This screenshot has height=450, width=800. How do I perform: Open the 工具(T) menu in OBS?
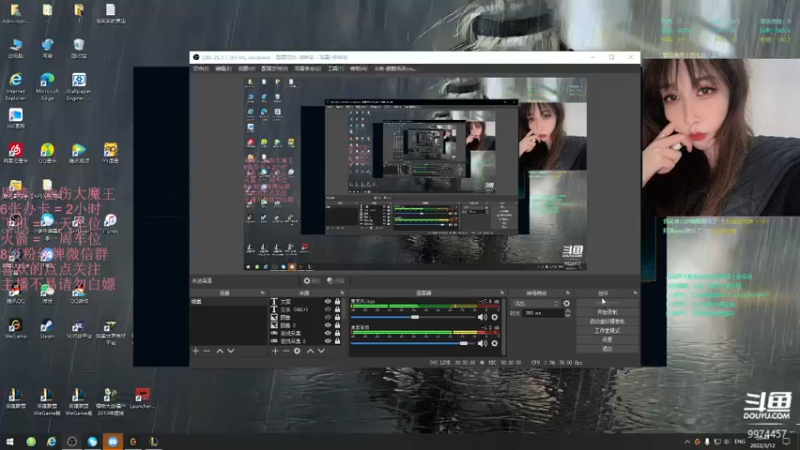click(x=335, y=68)
